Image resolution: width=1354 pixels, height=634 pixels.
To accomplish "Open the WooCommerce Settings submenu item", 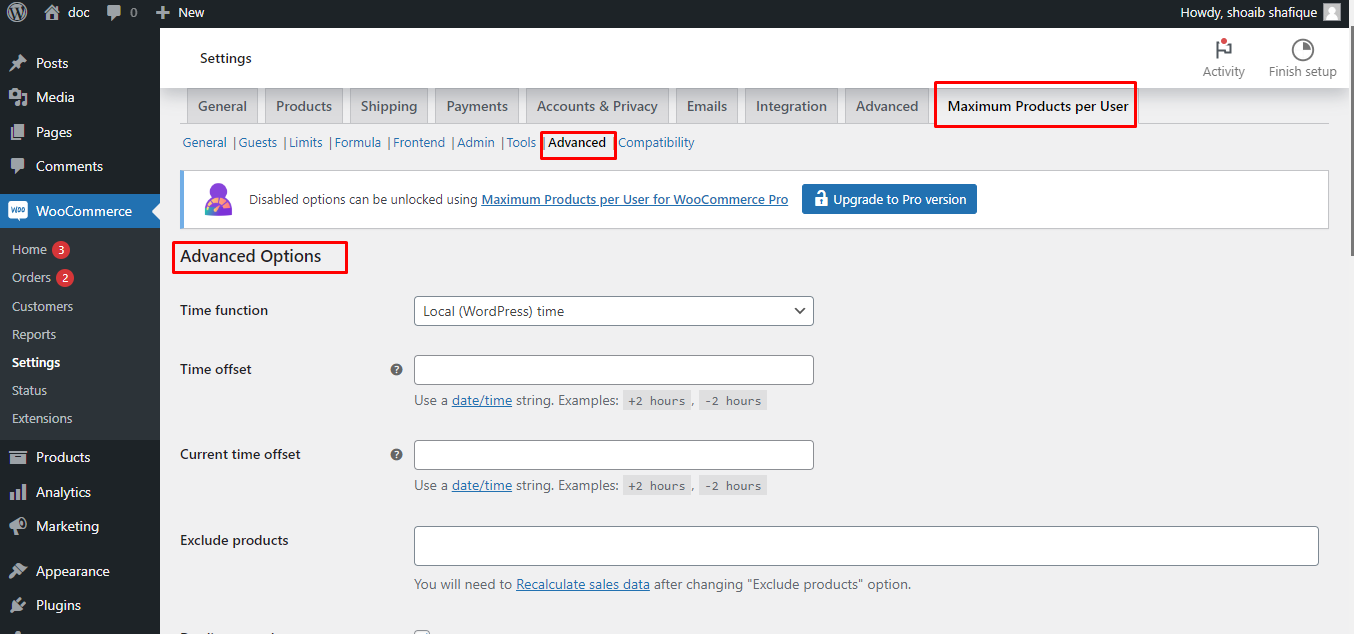I will point(36,362).
